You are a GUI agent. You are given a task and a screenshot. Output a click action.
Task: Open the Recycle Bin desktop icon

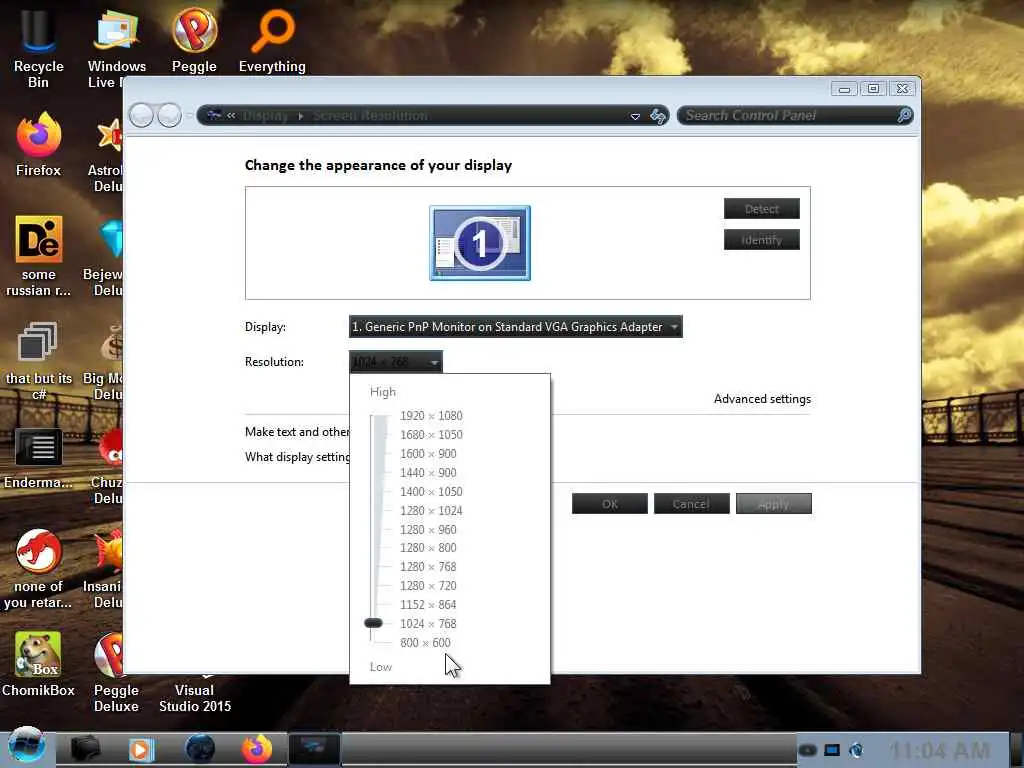(x=38, y=46)
